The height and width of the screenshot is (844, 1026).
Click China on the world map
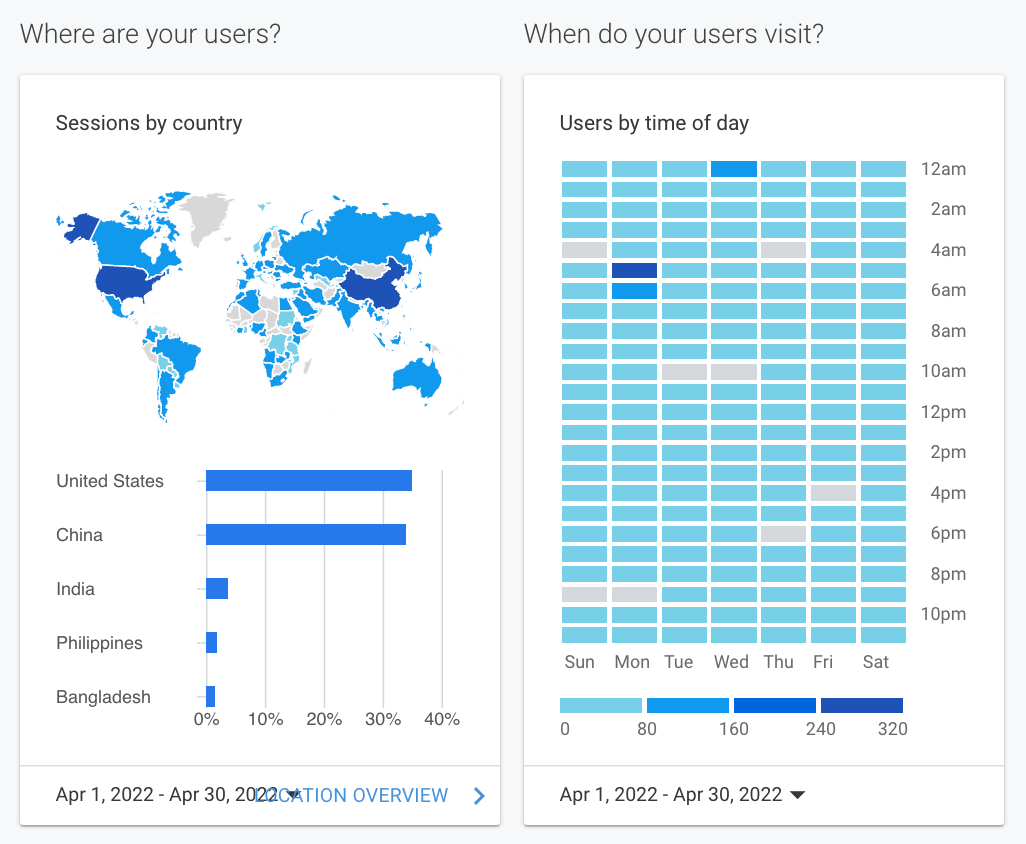point(372,287)
